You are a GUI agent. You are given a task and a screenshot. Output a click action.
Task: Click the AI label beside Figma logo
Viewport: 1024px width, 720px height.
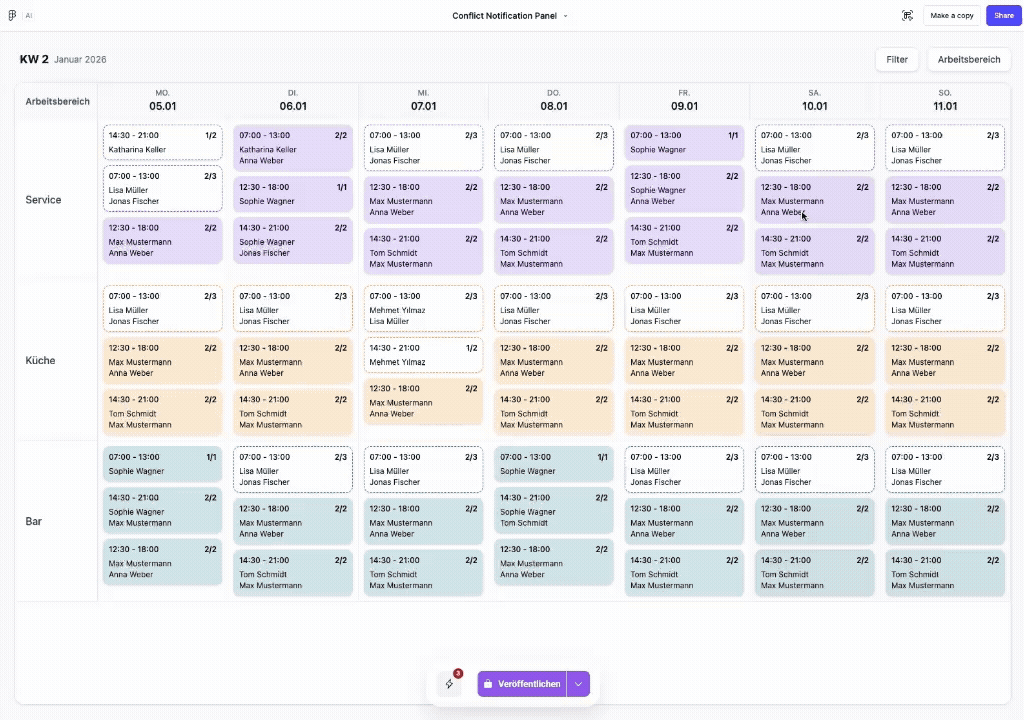pyautogui.click(x=29, y=16)
